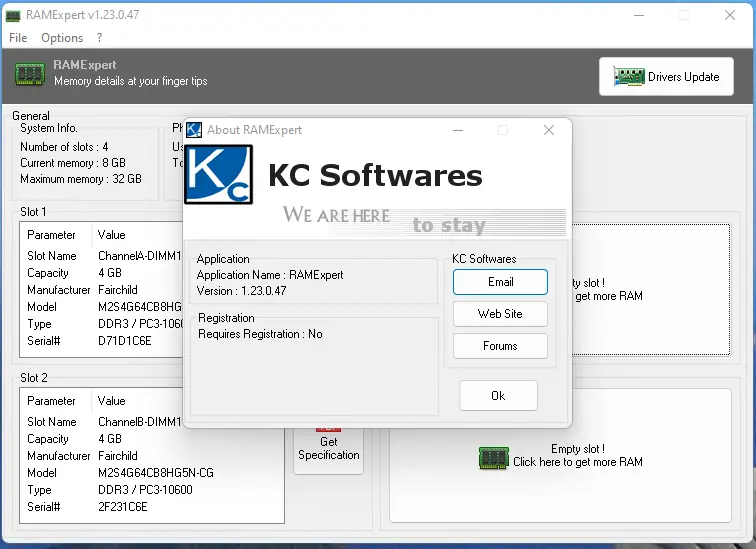Open the Options menu
Image resolution: width=756 pixels, height=549 pixels.
tap(62, 38)
